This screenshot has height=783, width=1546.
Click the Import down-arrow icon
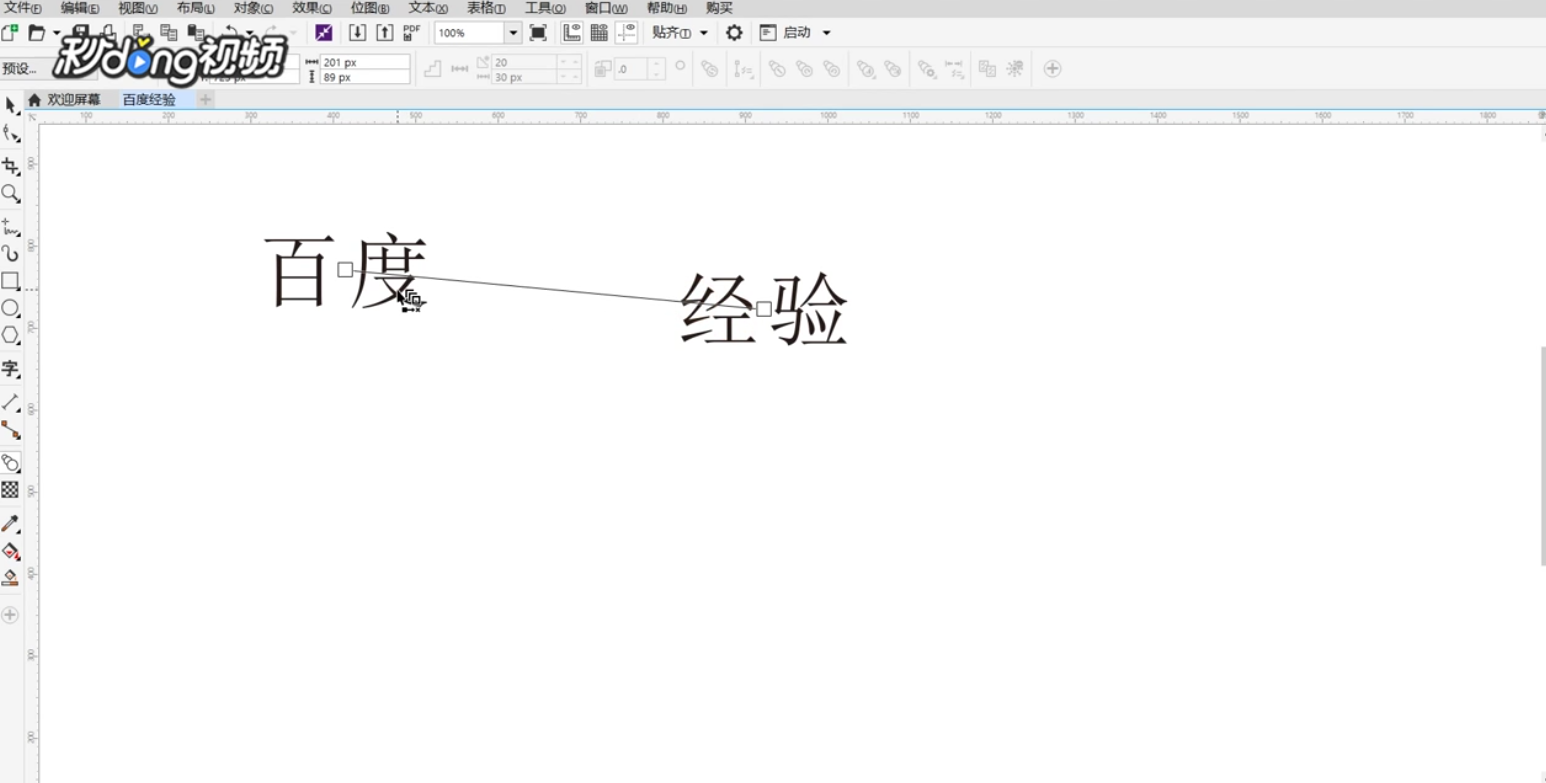(x=358, y=32)
